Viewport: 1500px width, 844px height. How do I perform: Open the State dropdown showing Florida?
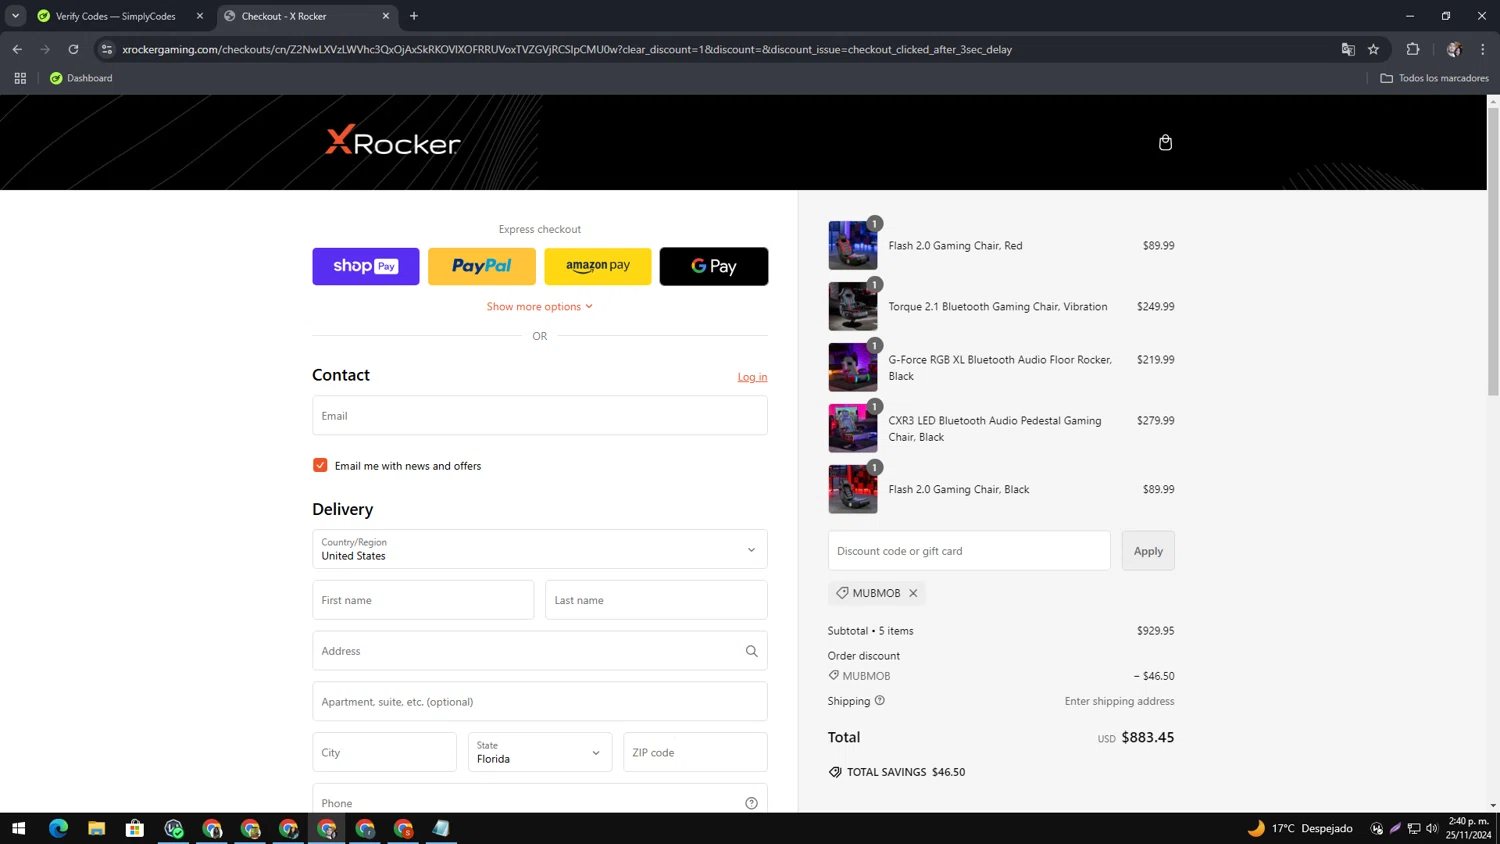click(540, 752)
